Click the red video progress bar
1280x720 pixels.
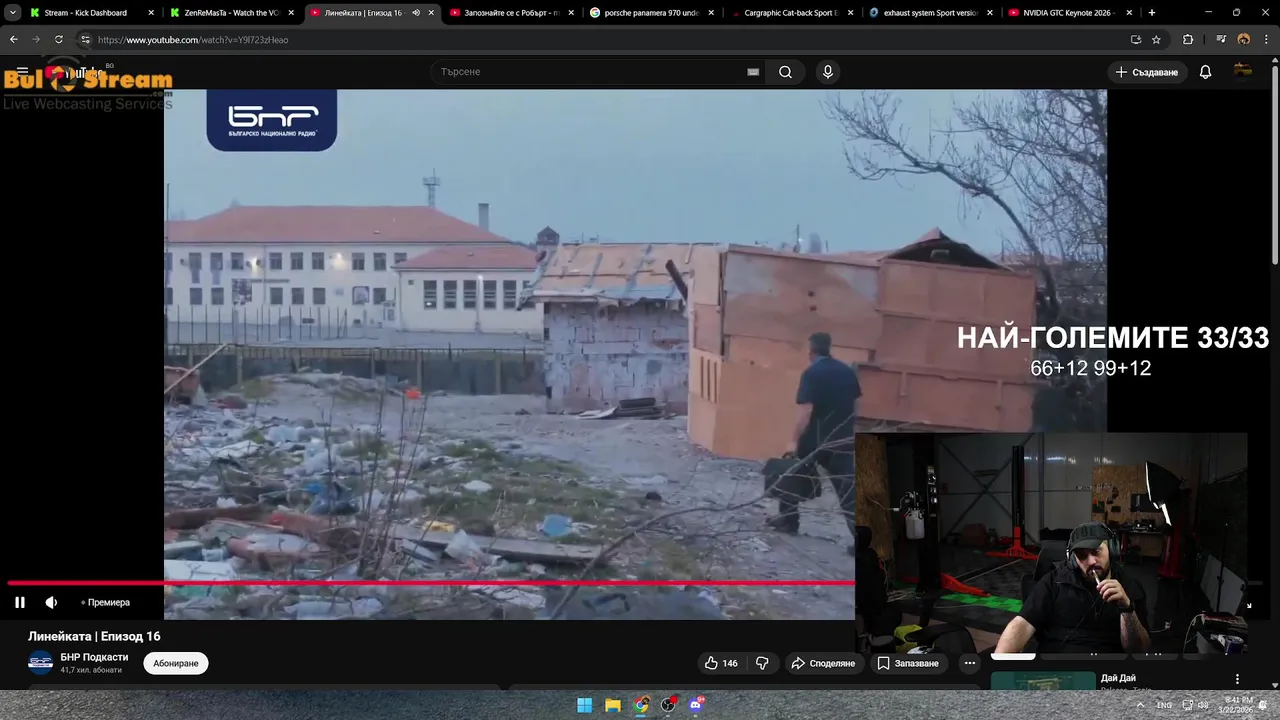coord(430,582)
